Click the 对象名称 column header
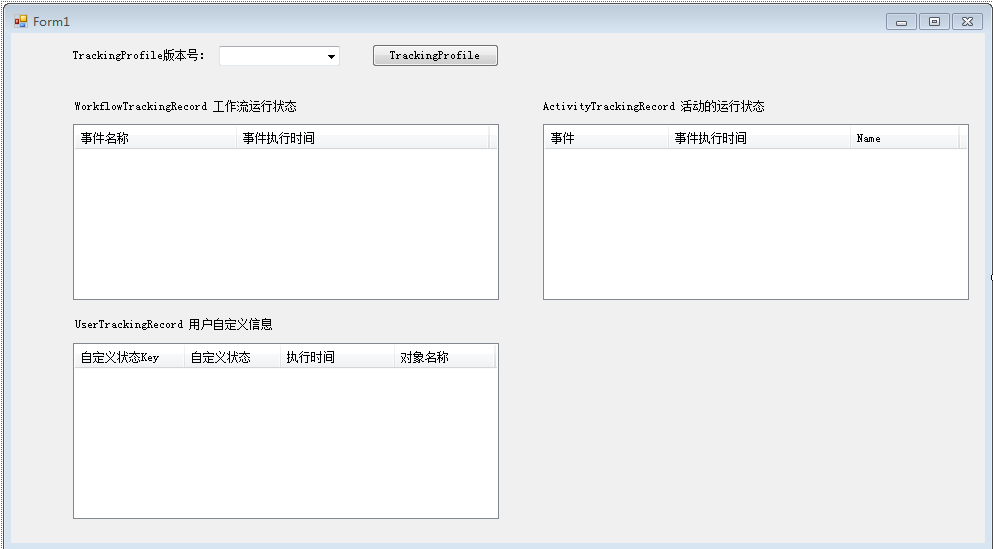Image resolution: width=993 pixels, height=549 pixels. (x=444, y=357)
